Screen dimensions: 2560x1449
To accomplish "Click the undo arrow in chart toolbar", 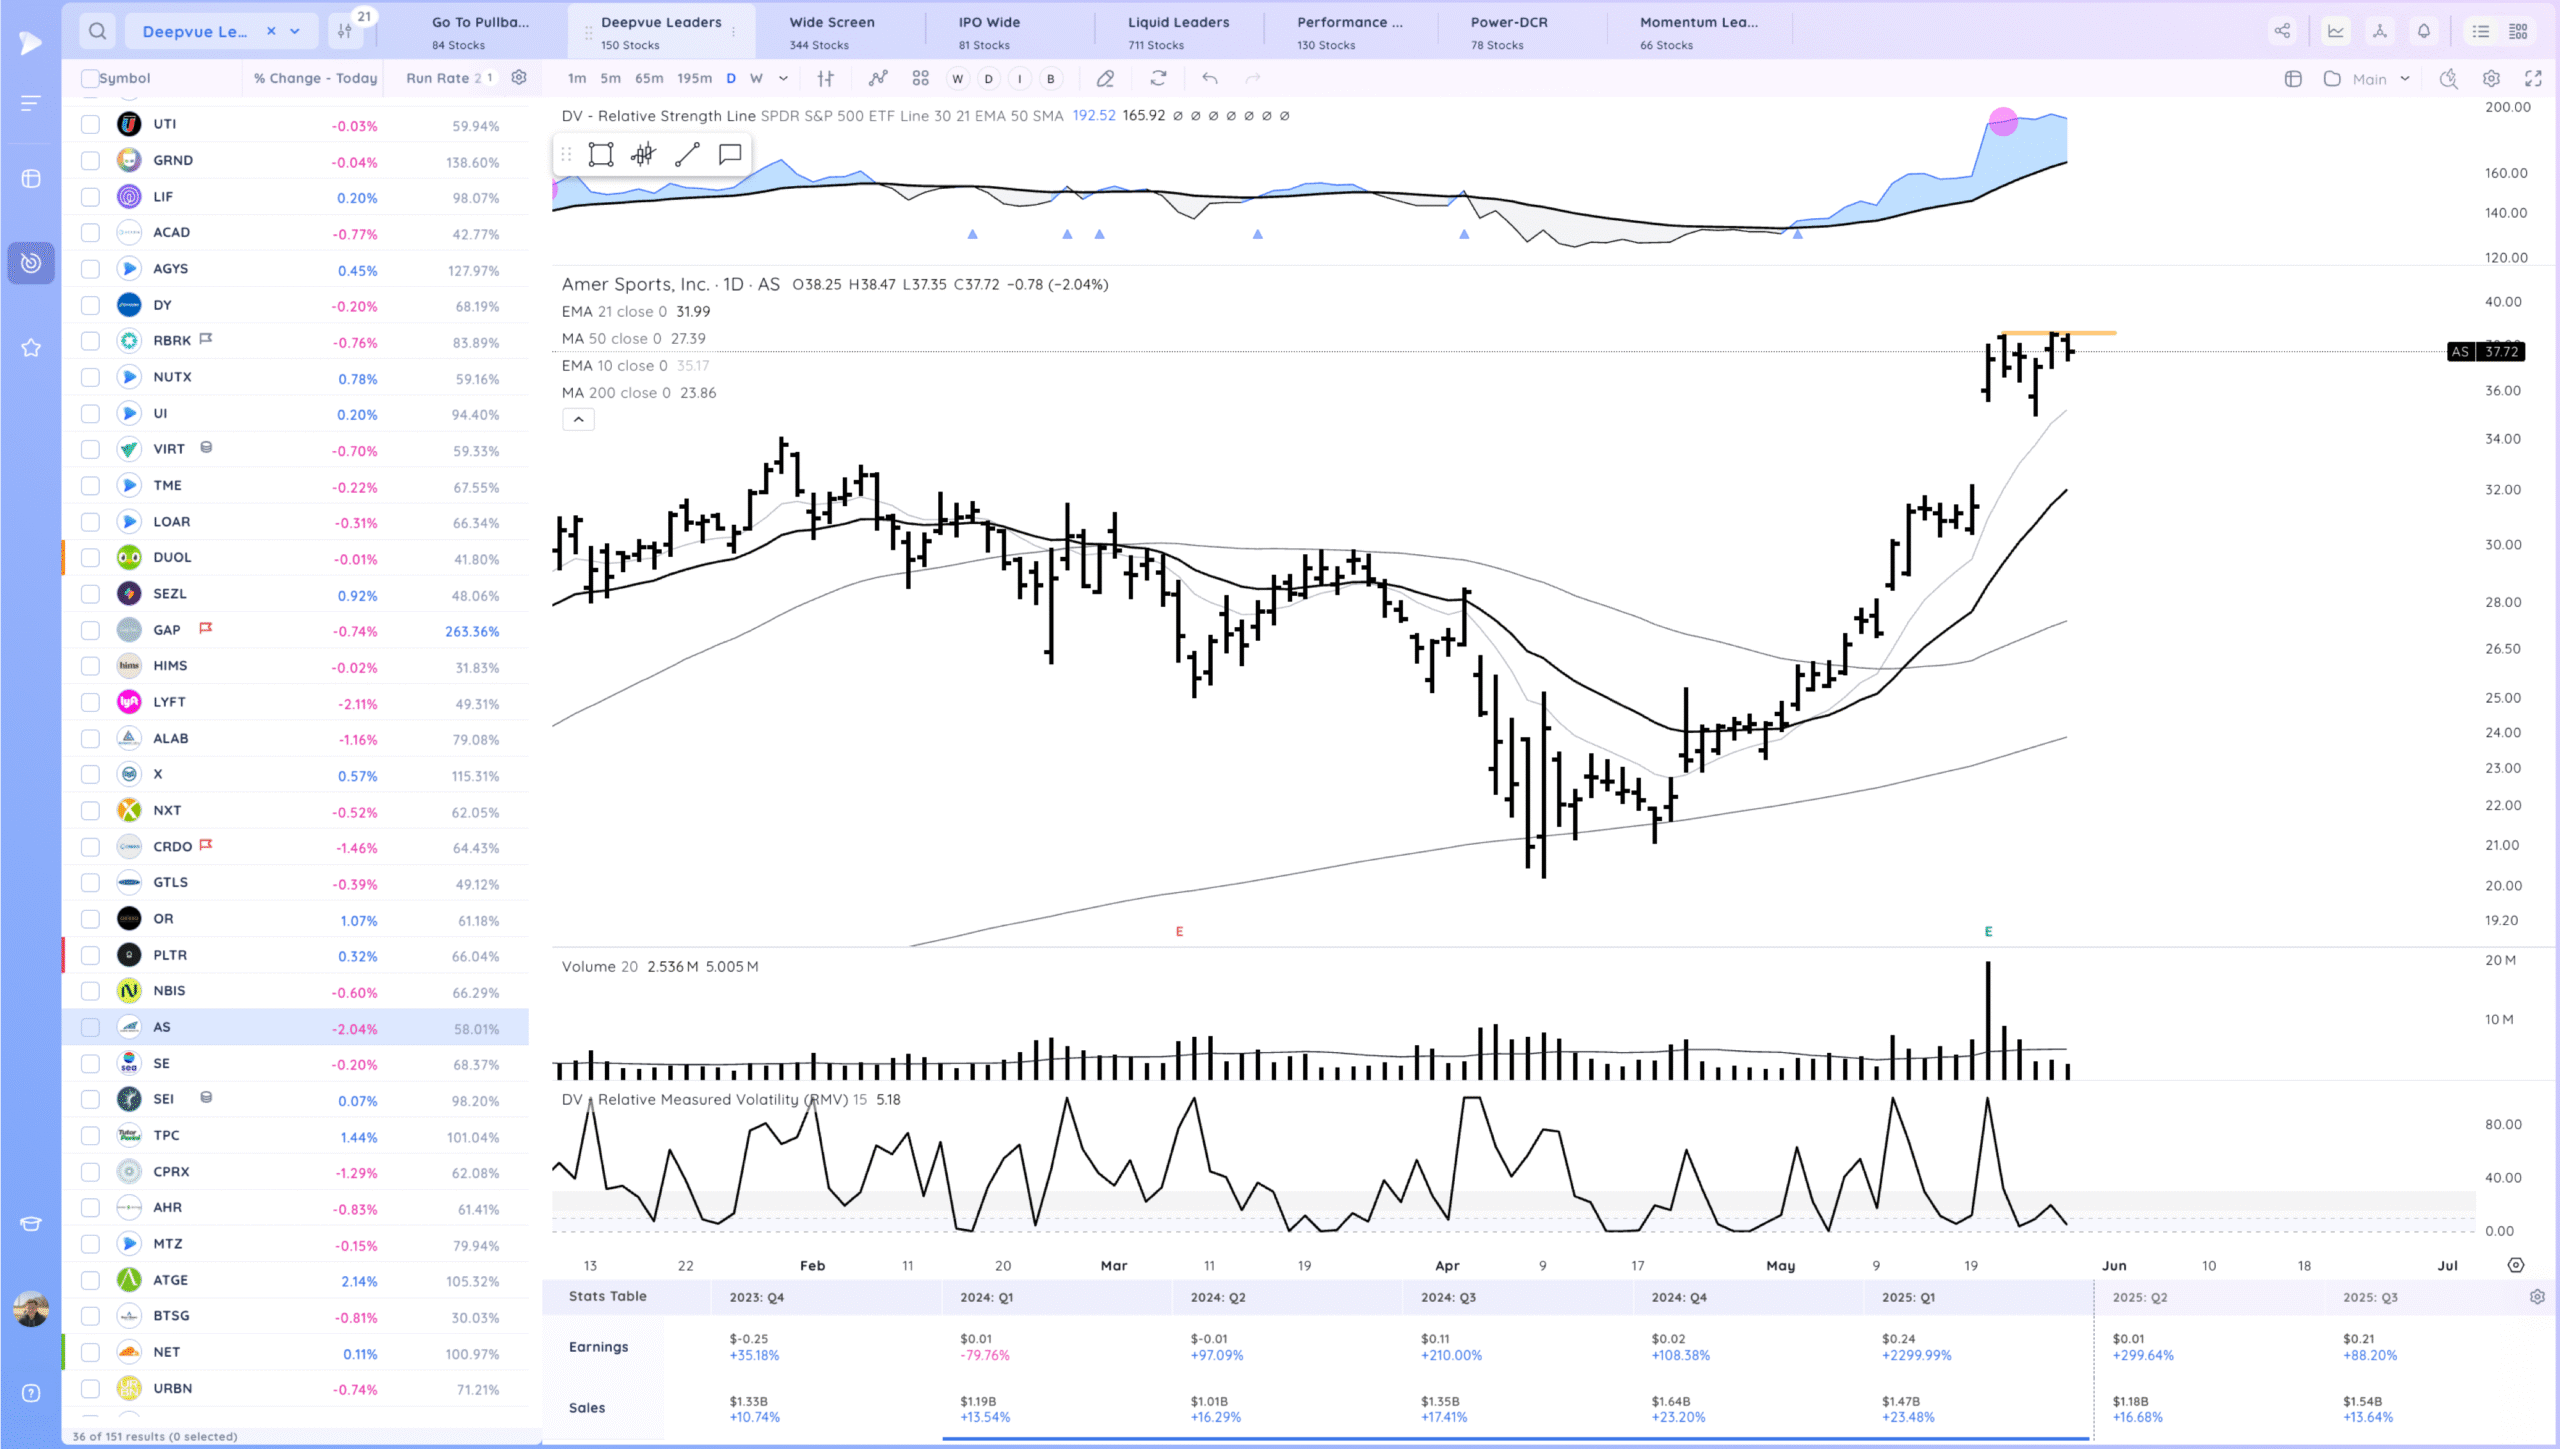I will click(1210, 78).
